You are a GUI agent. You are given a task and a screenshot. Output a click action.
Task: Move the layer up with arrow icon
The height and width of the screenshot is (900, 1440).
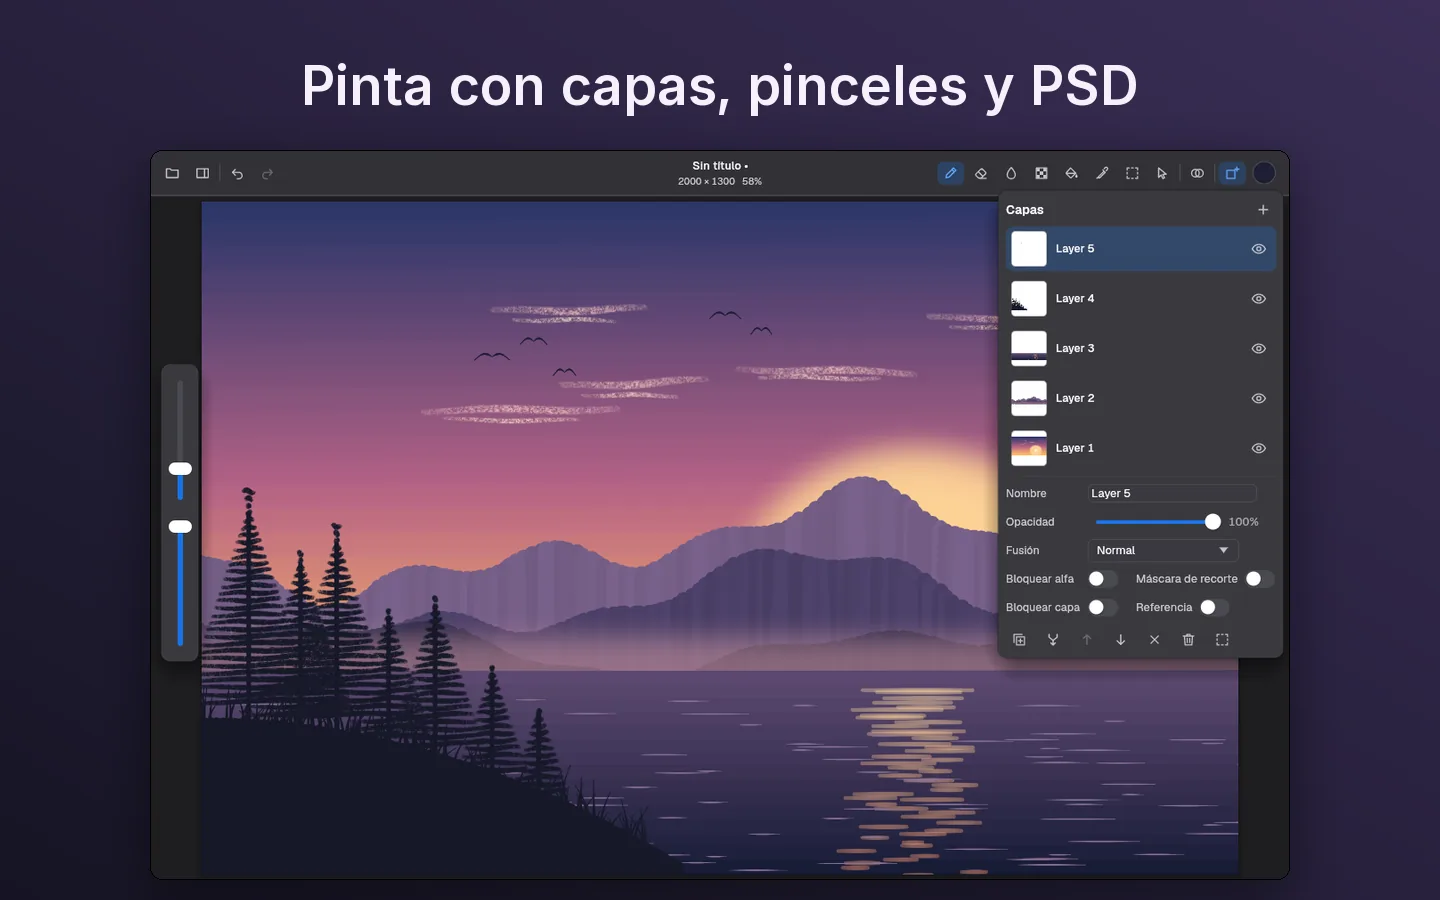coord(1087,640)
